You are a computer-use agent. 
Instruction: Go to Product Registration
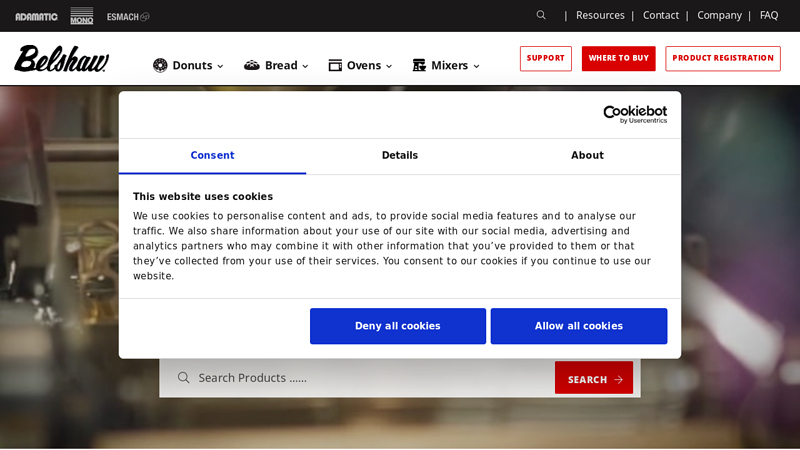722,58
